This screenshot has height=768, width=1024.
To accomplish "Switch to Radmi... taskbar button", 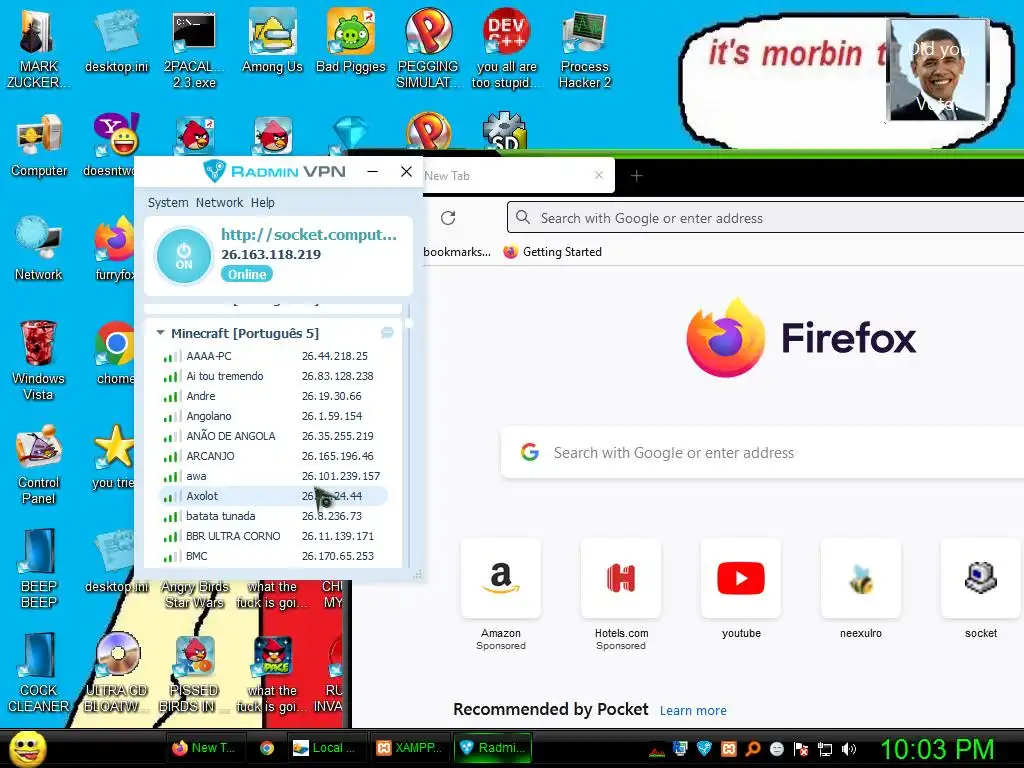I will (493, 748).
